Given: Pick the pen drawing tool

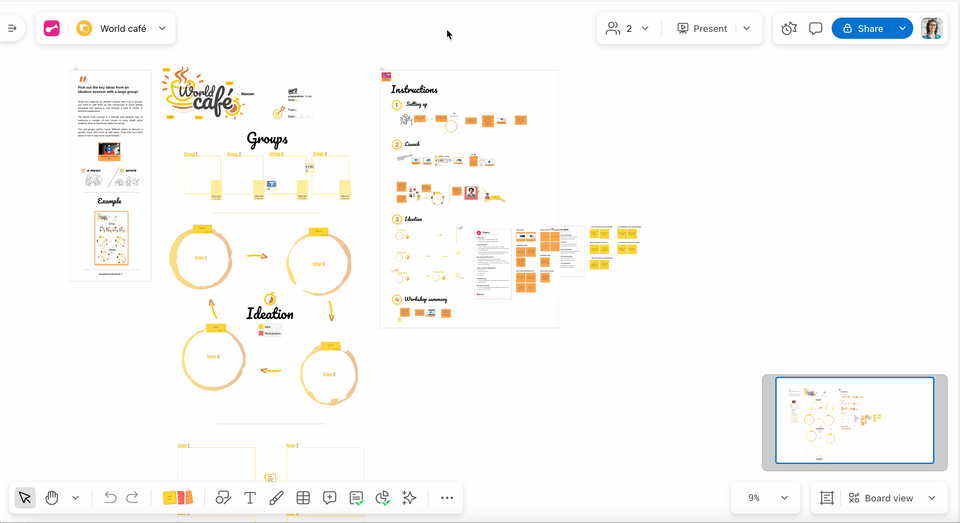Looking at the screenshot, I should tap(277, 498).
